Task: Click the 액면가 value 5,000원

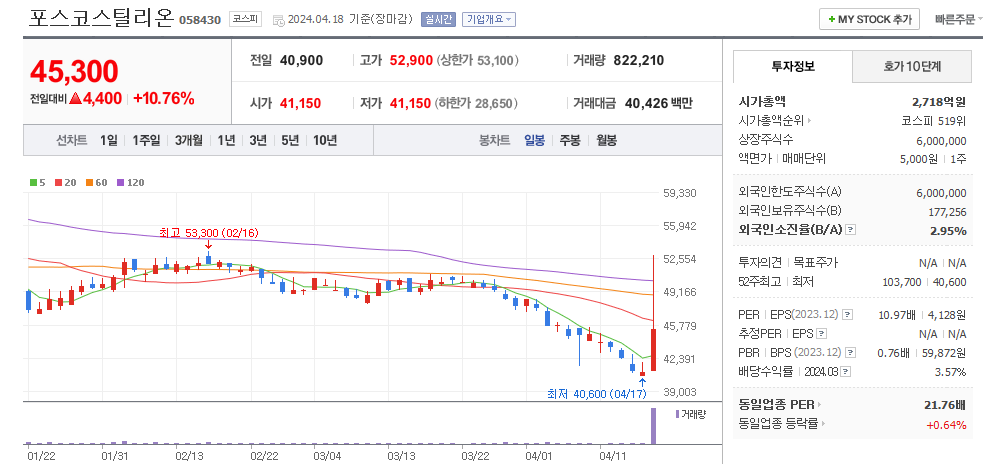Action: click(x=919, y=159)
